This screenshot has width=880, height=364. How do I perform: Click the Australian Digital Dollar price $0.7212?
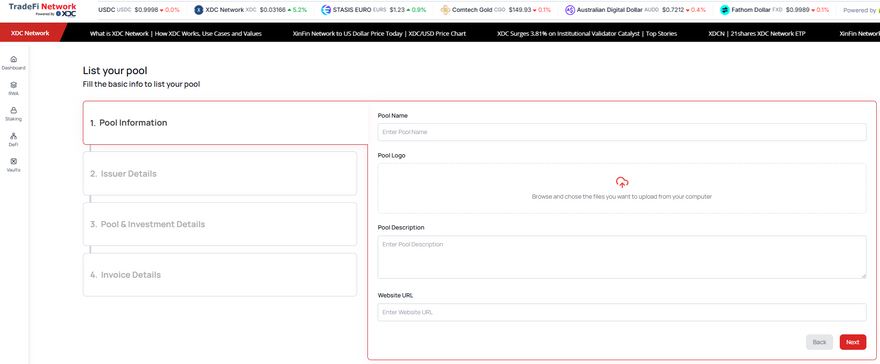click(x=673, y=10)
